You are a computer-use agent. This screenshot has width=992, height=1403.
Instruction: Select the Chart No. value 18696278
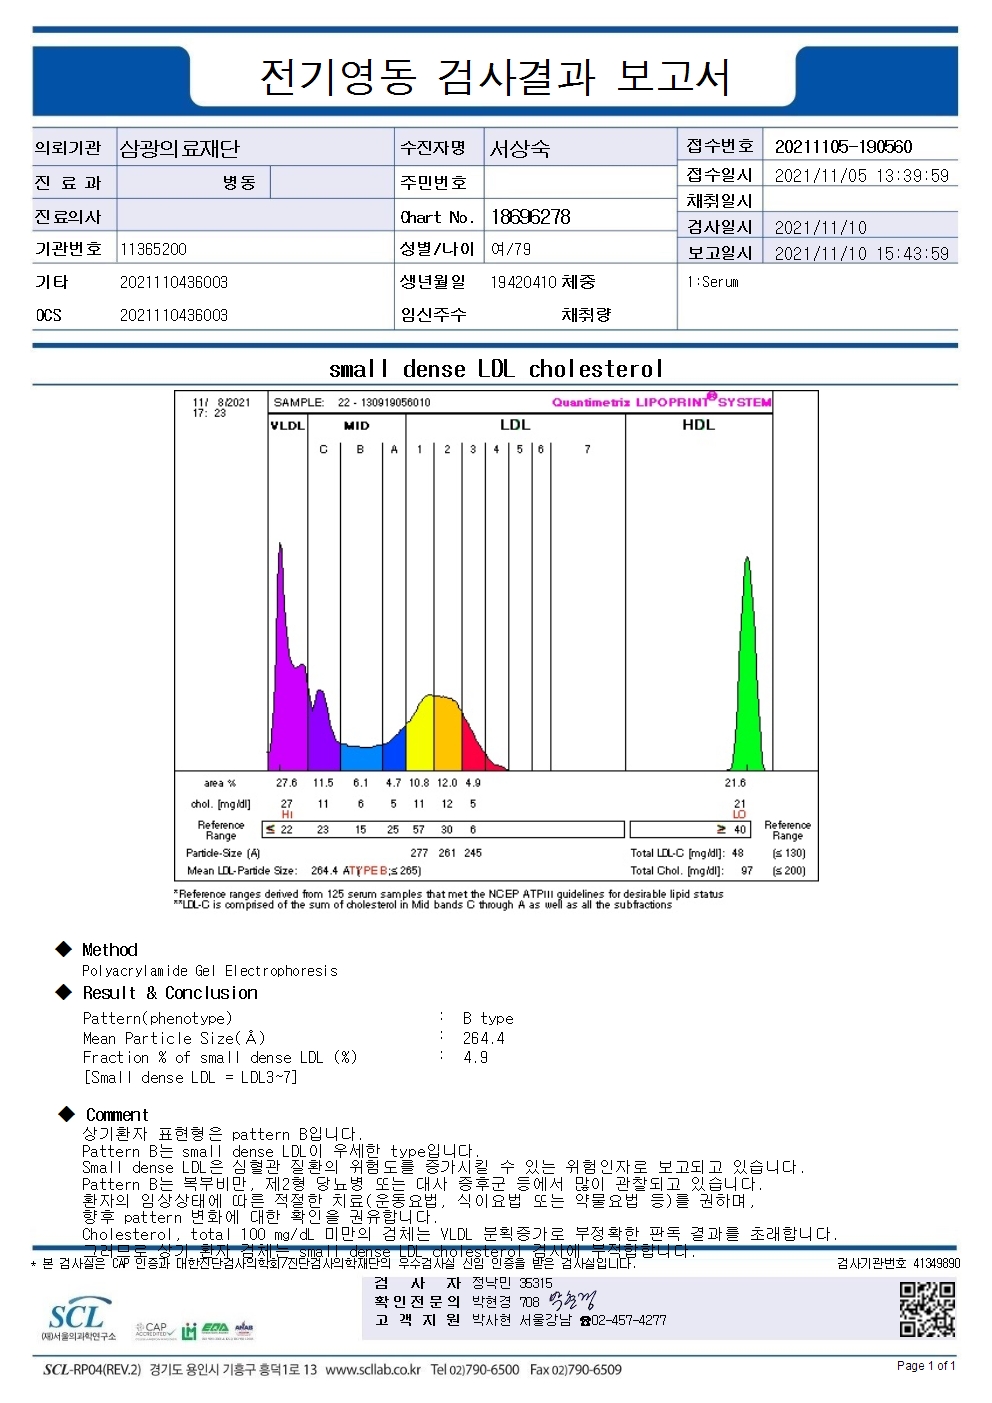(530, 217)
